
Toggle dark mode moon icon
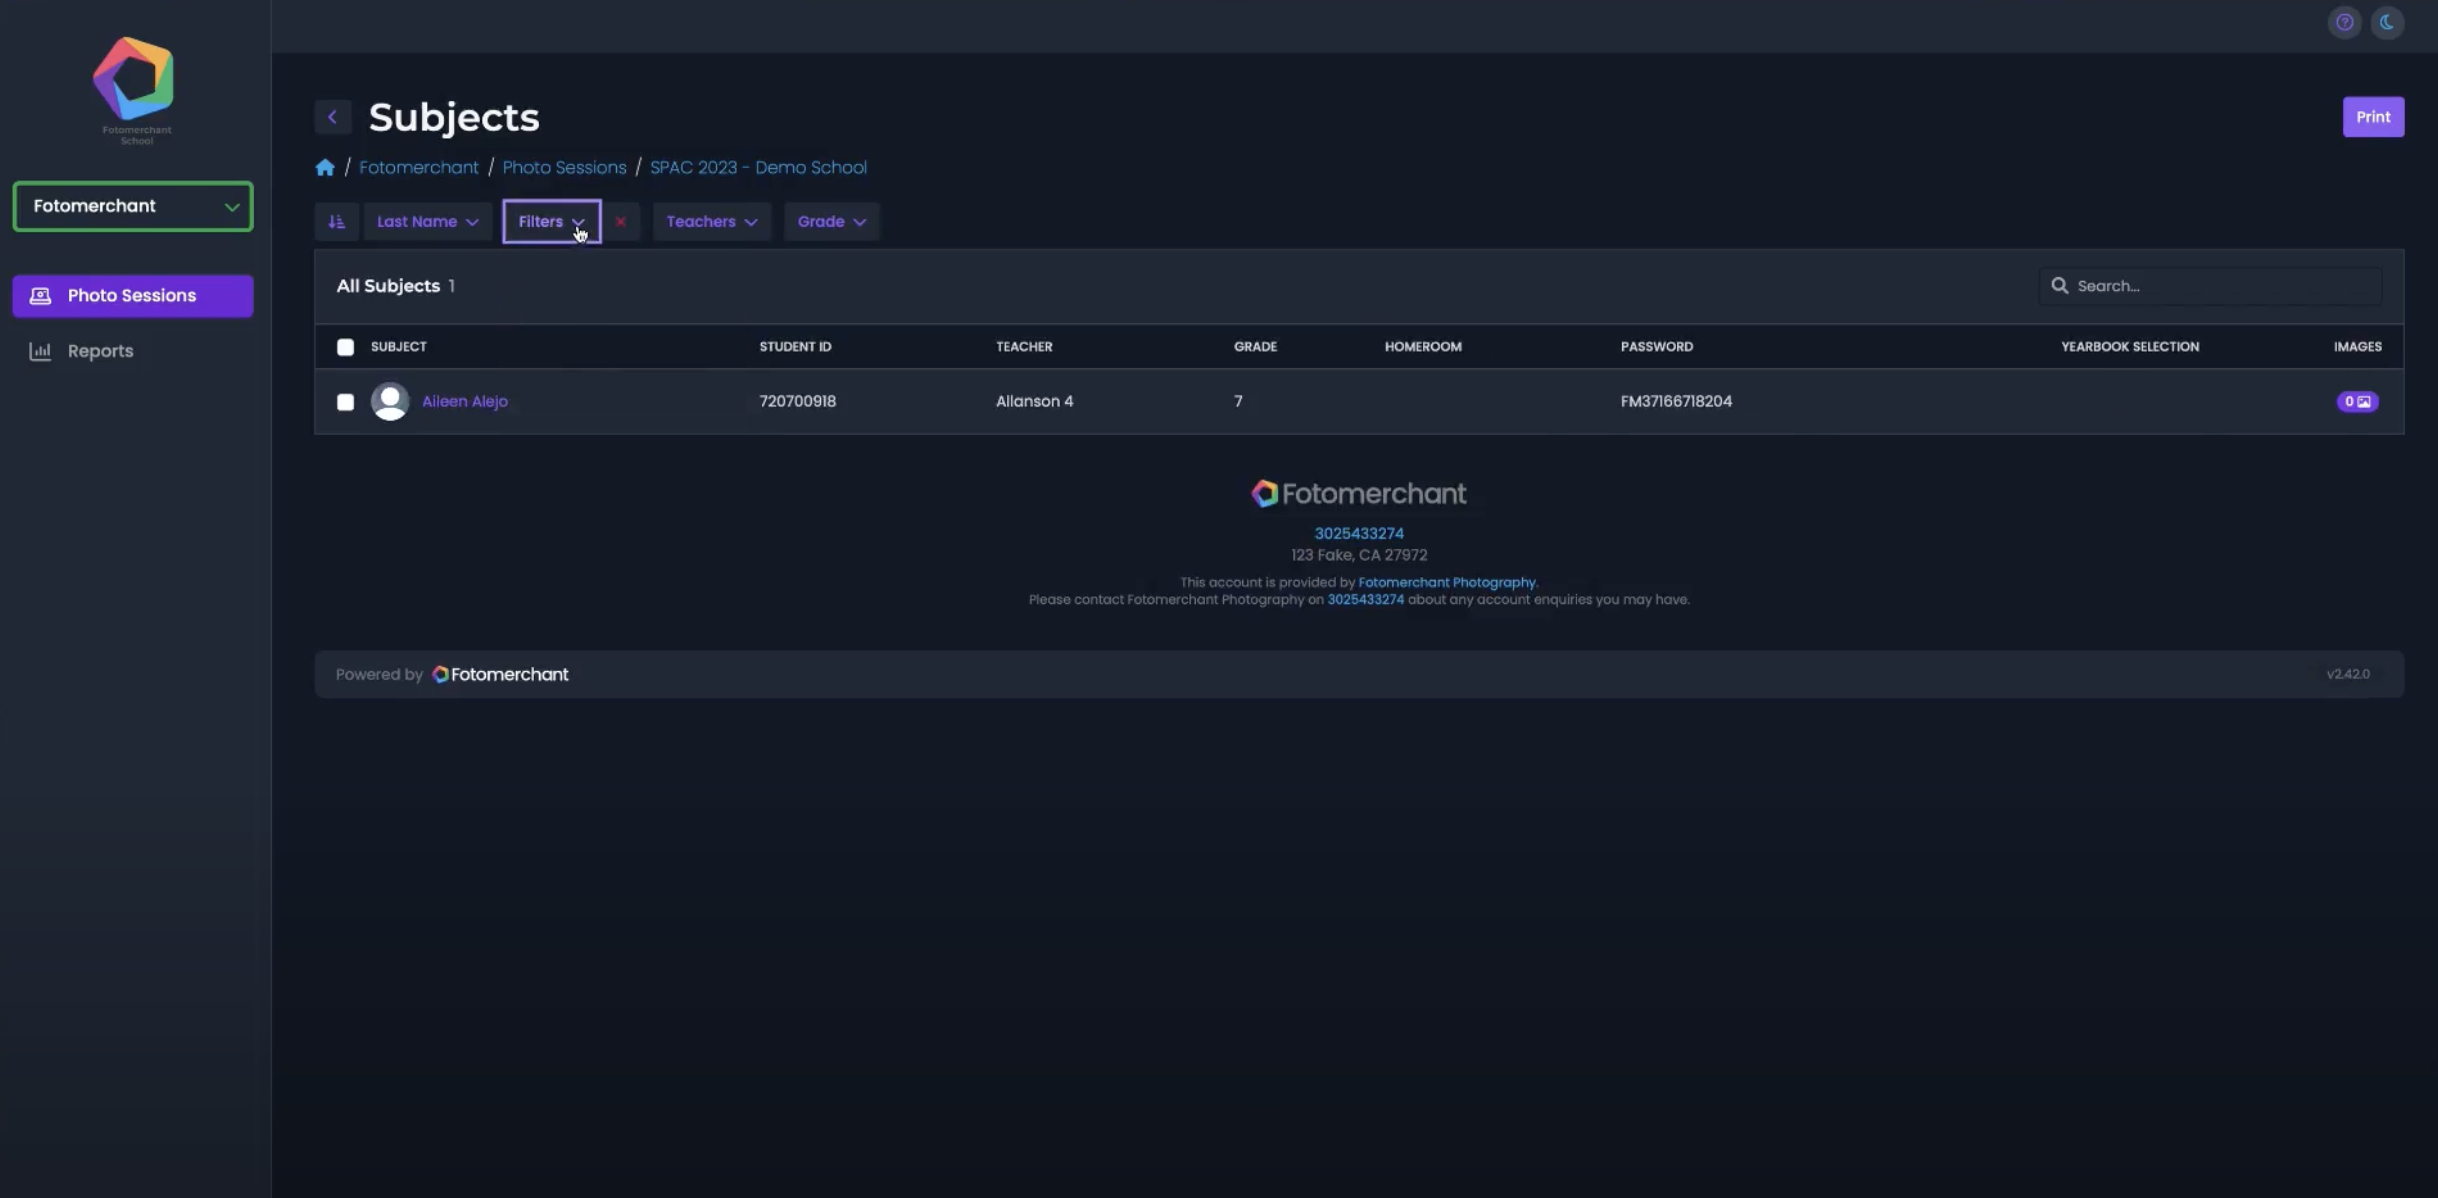(2387, 22)
